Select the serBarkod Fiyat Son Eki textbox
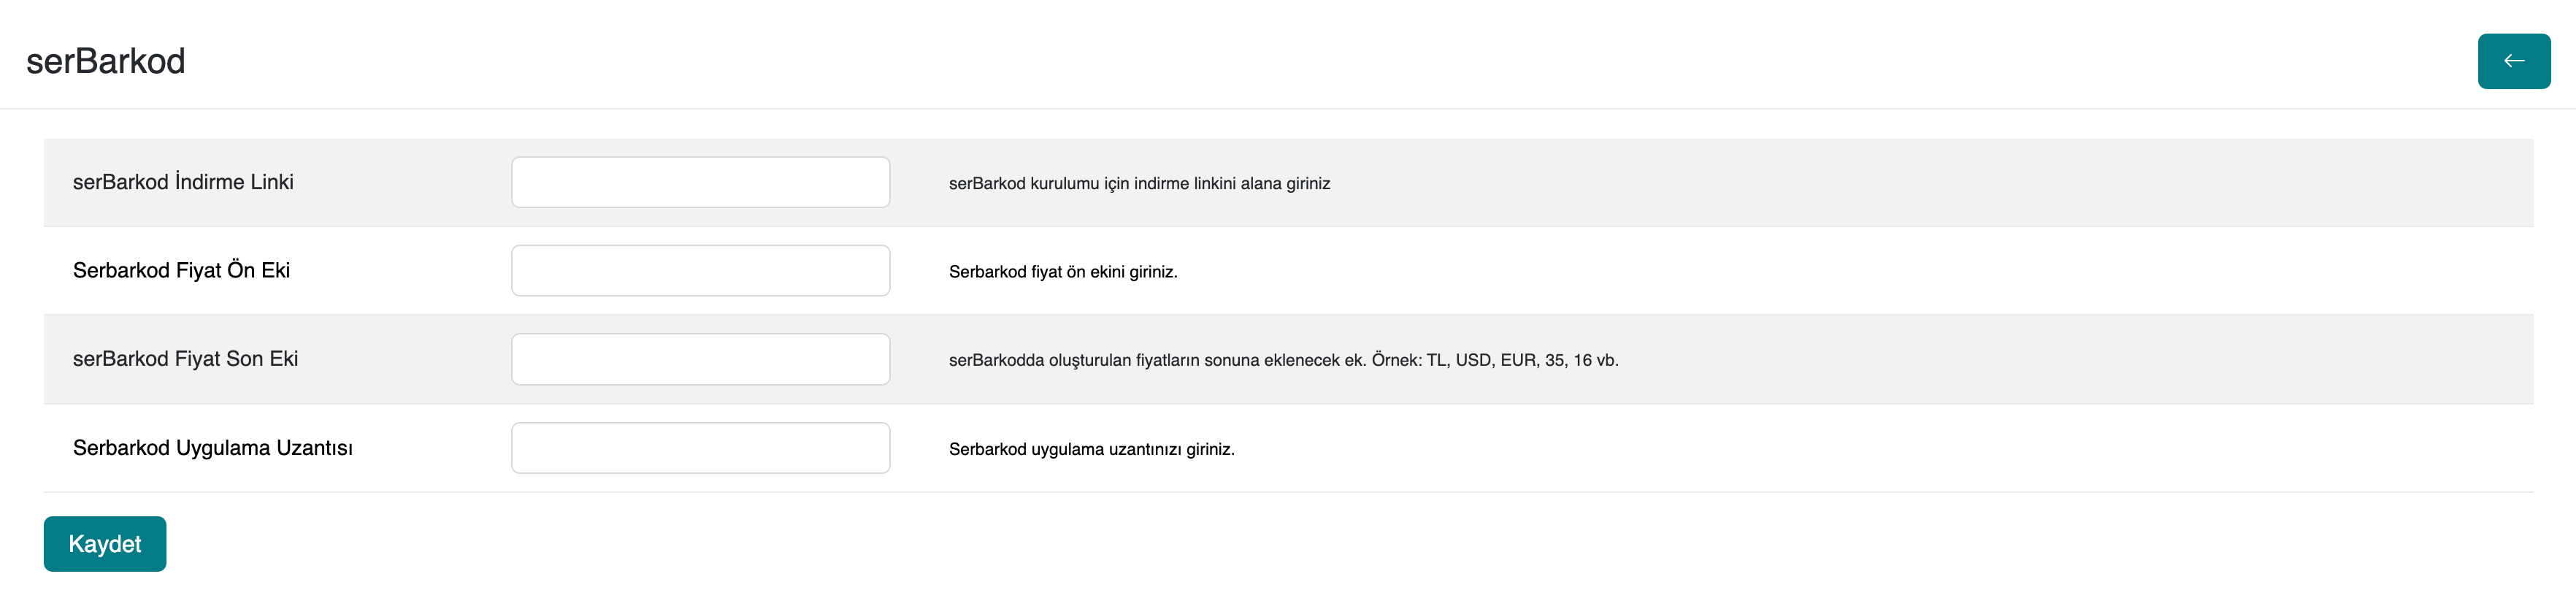The image size is (2576, 609). [700, 359]
